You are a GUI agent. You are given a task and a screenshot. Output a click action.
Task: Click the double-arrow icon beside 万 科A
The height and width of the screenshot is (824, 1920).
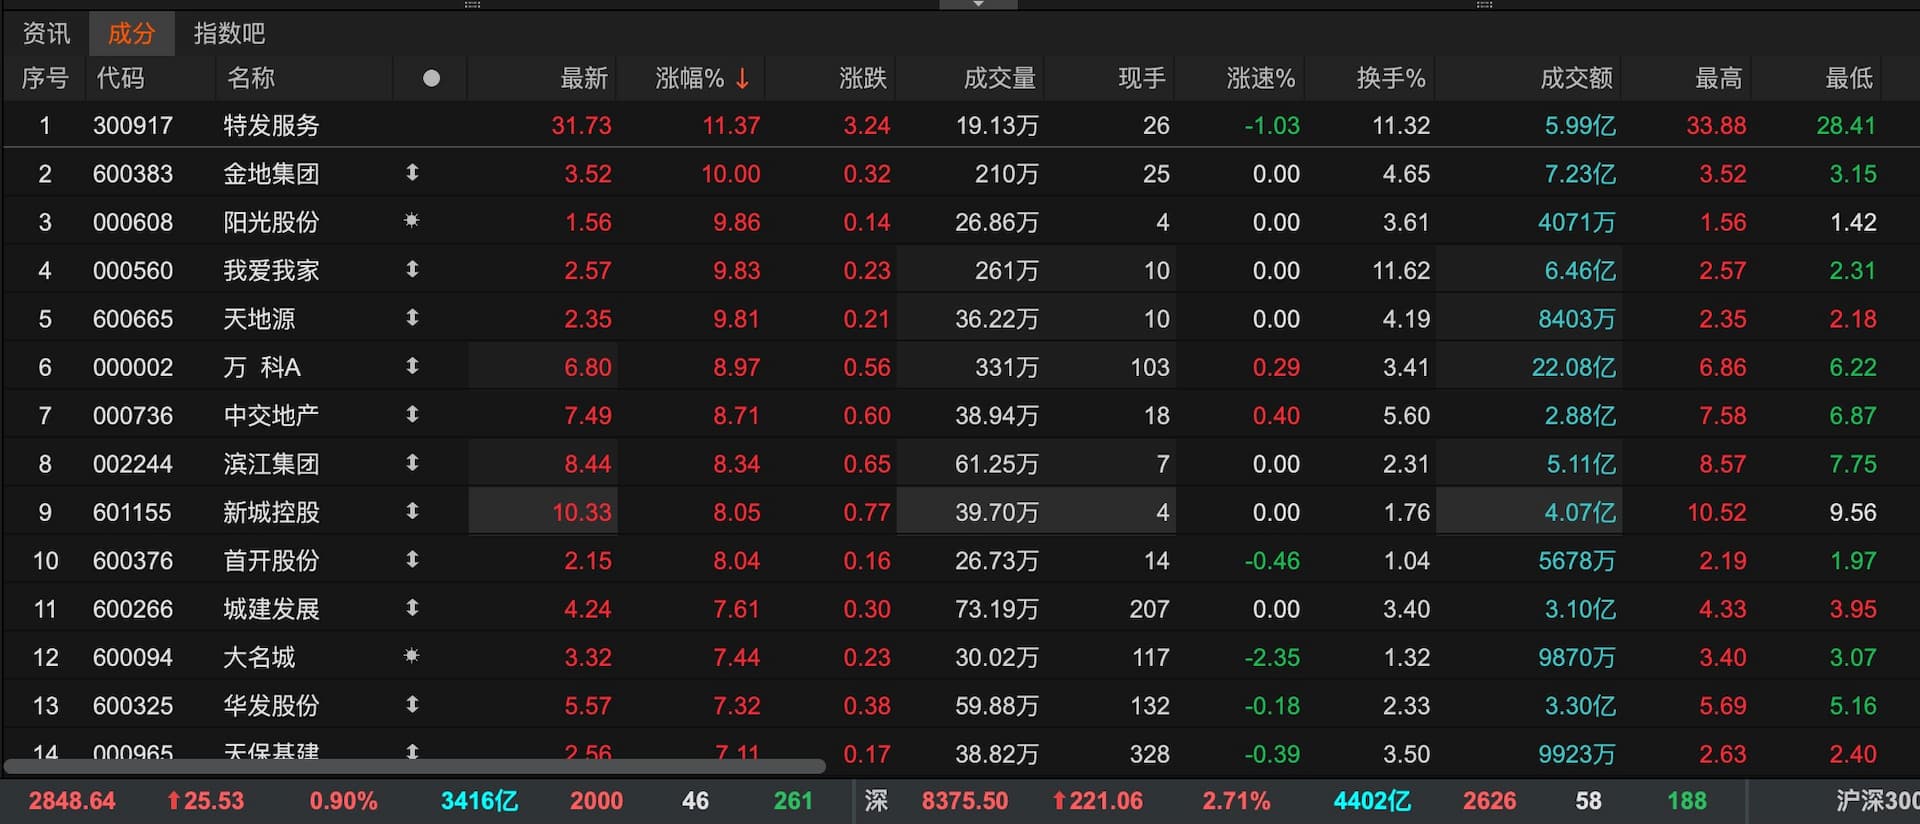click(x=412, y=367)
